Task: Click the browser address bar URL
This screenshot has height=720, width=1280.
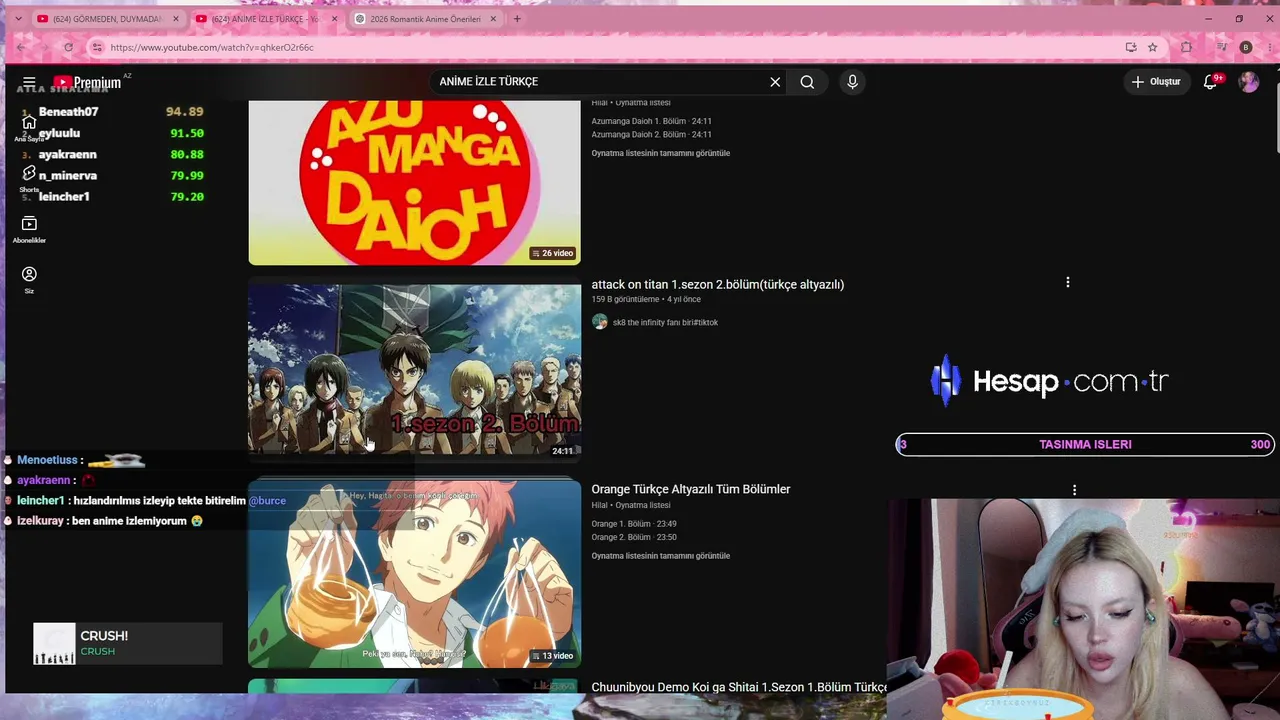Action: 212,47
